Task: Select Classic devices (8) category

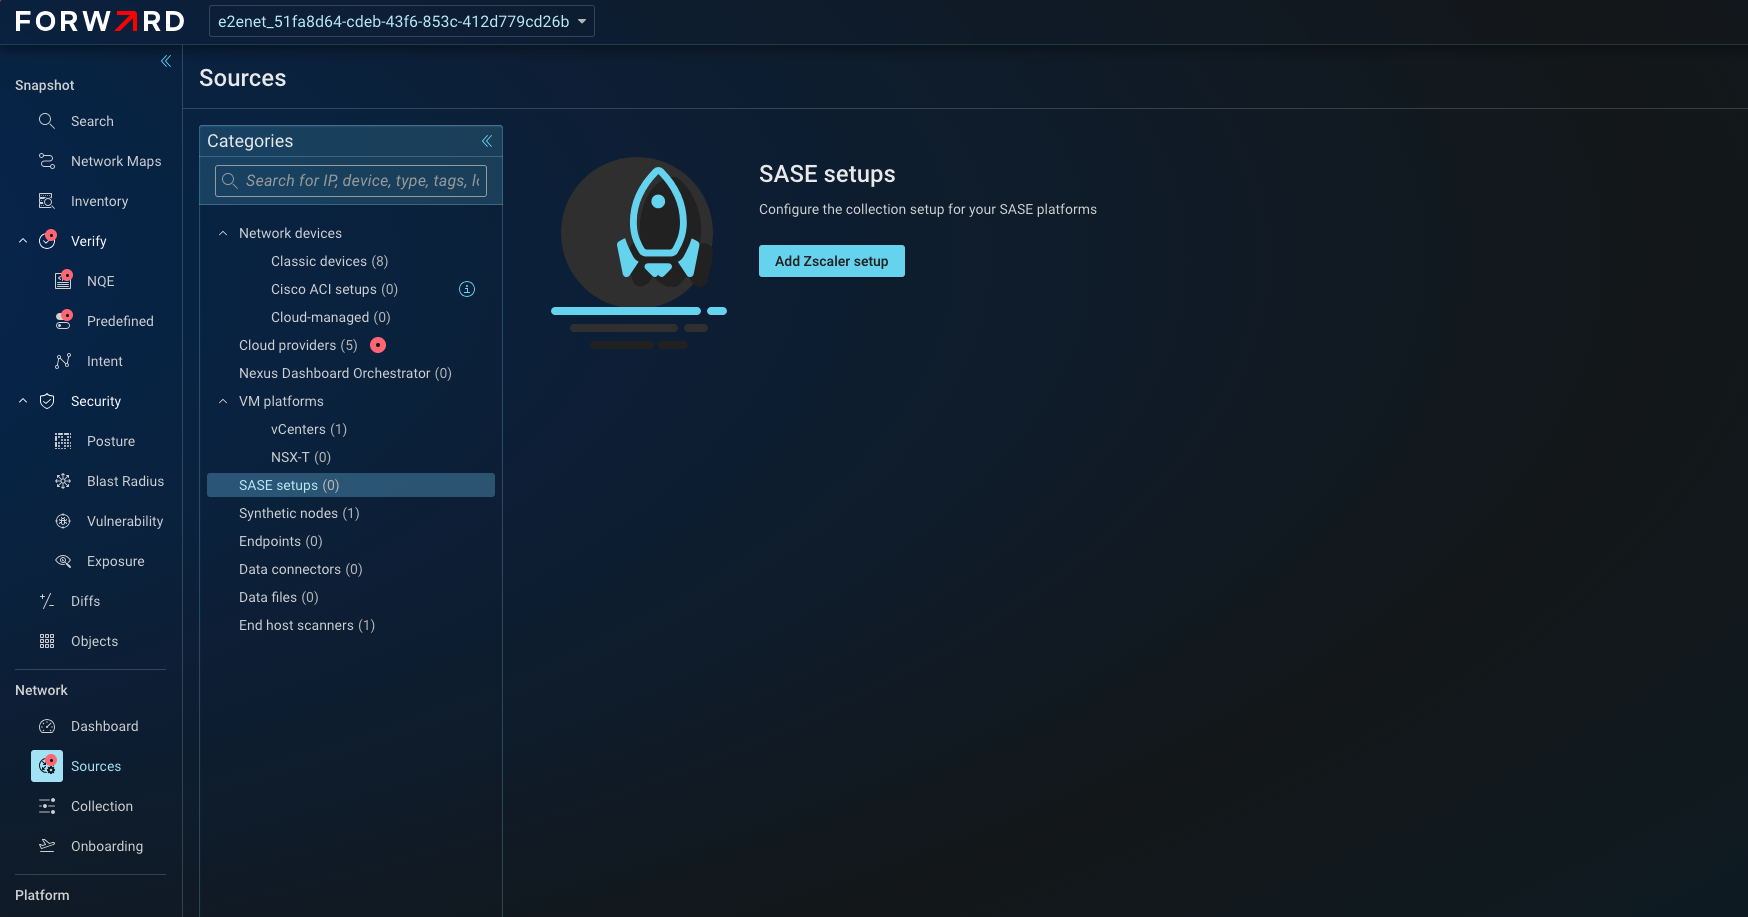Action: (x=329, y=261)
